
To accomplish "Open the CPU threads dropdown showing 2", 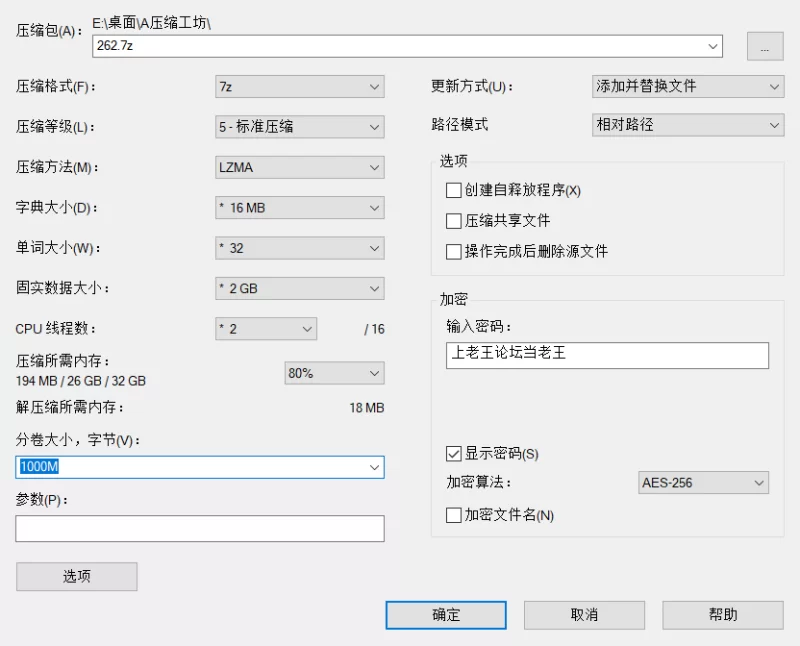I will [266, 329].
